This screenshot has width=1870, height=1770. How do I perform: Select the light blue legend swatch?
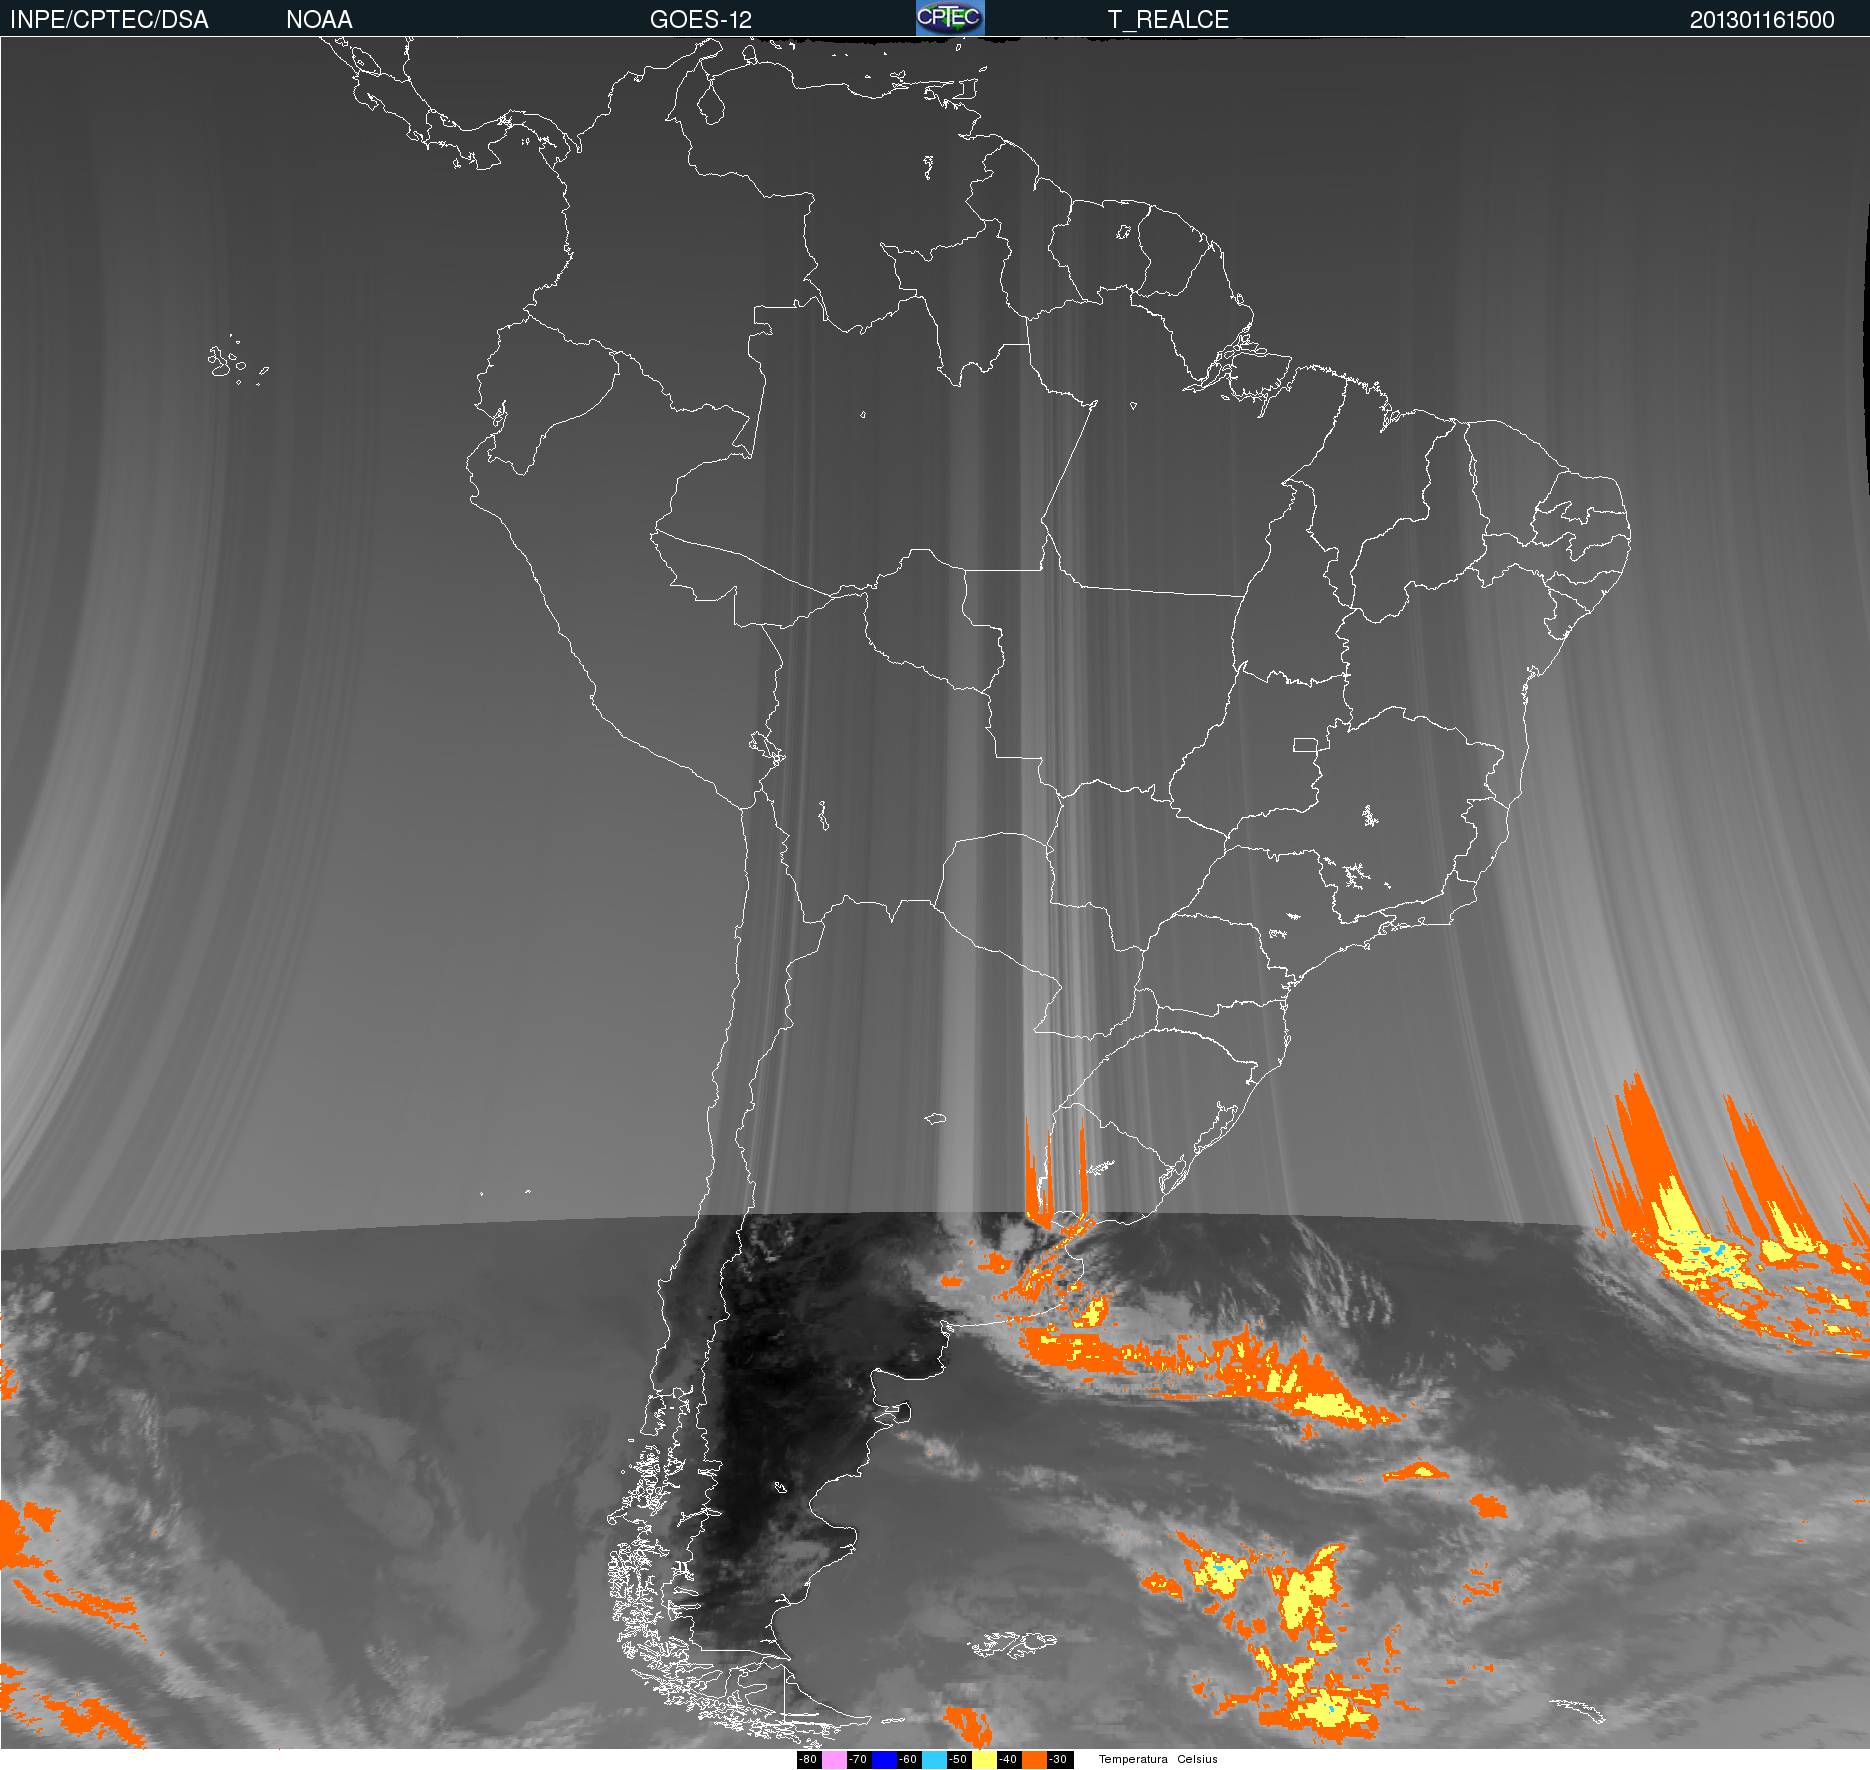click(934, 1760)
